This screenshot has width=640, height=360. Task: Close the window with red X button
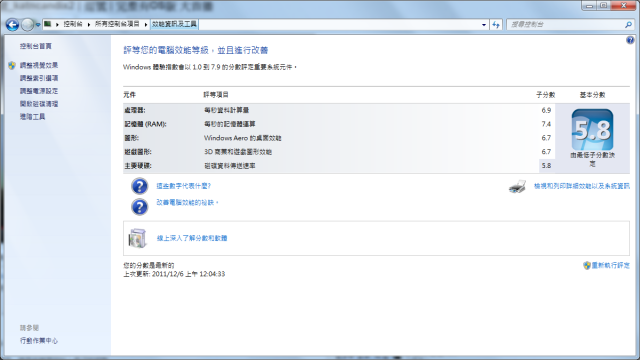[624, 6]
